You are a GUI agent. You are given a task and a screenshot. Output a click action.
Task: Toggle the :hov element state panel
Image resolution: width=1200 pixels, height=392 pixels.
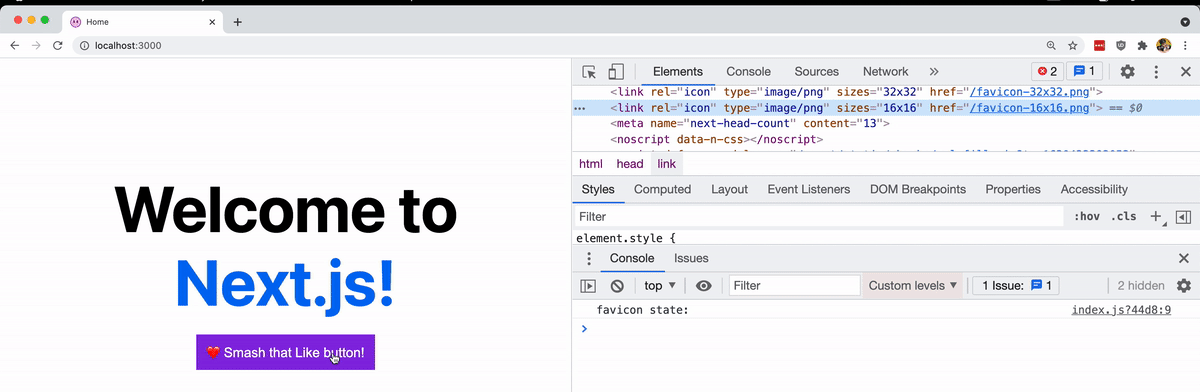[1087, 216]
